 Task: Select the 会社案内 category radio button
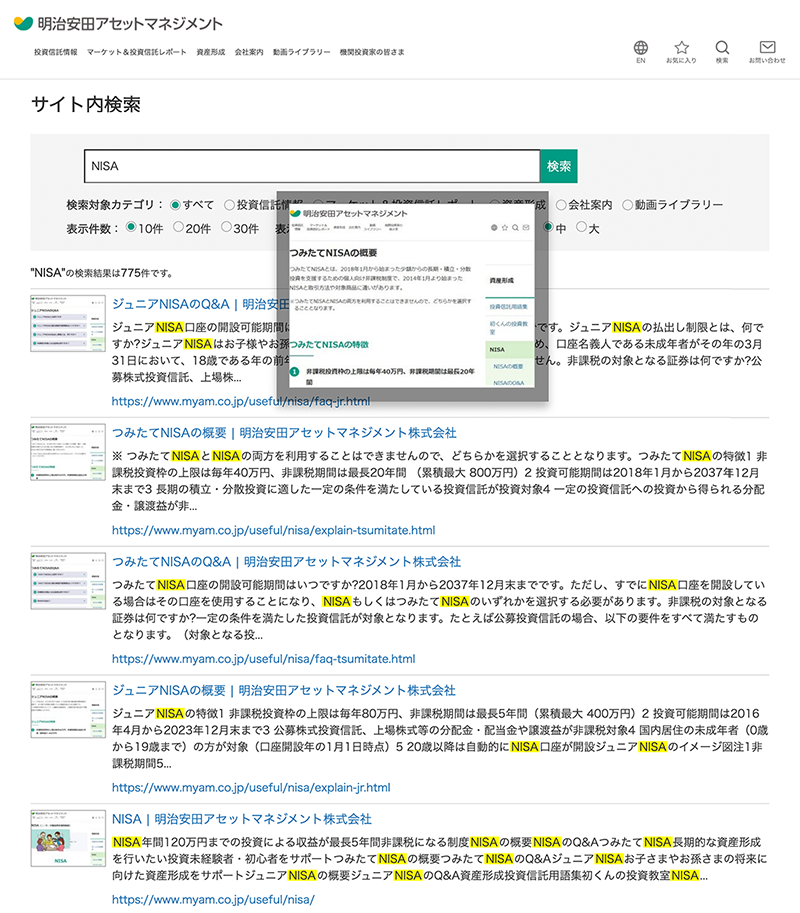561,205
